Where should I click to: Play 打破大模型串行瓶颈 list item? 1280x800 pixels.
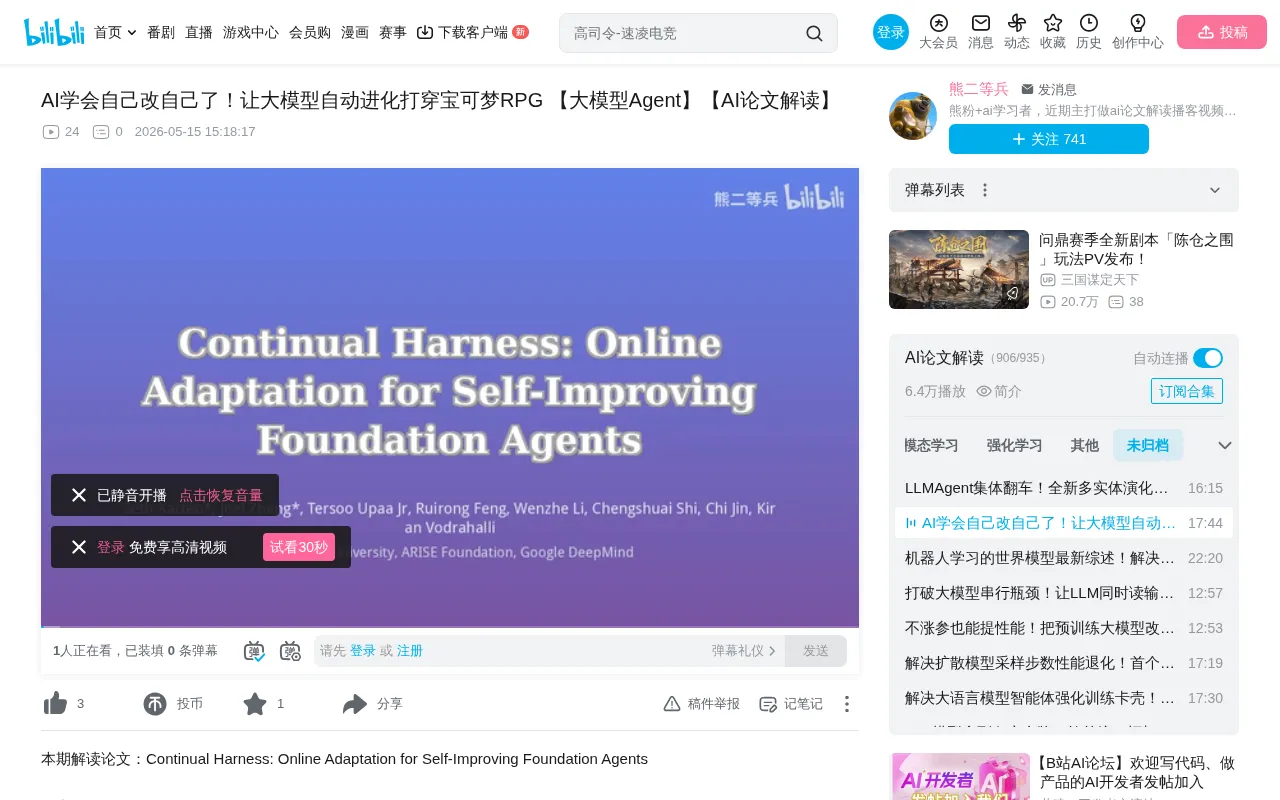[1064, 593]
